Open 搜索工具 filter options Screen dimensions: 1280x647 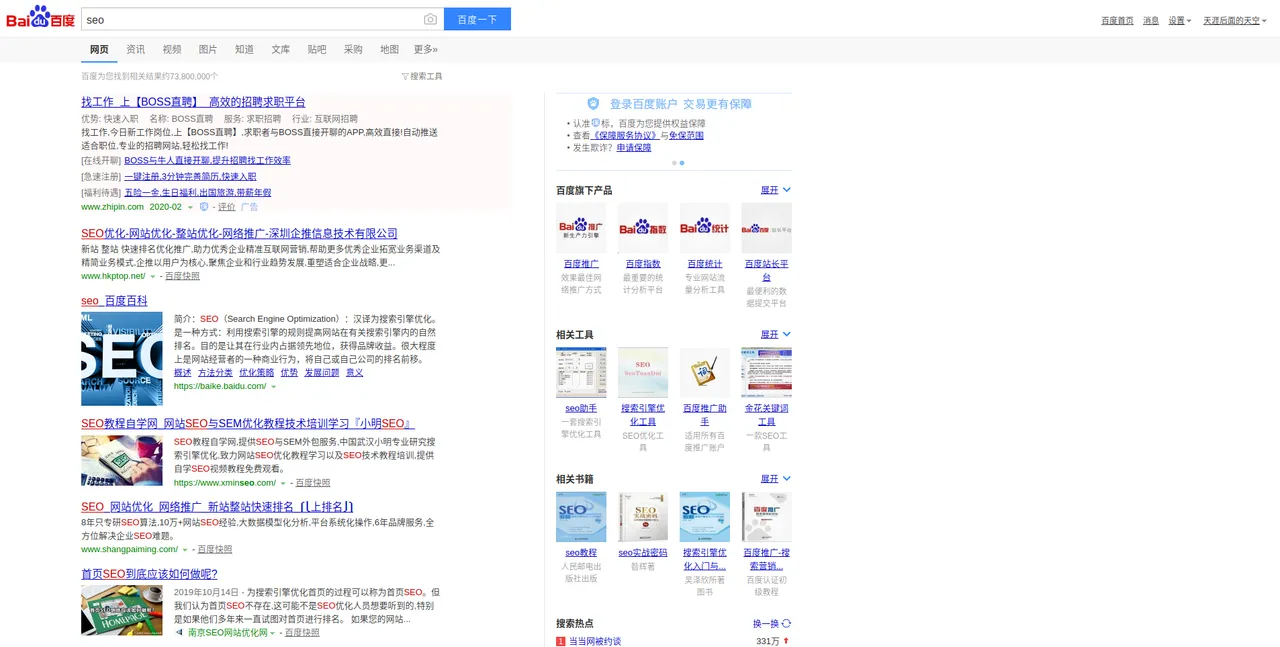point(422,76)
